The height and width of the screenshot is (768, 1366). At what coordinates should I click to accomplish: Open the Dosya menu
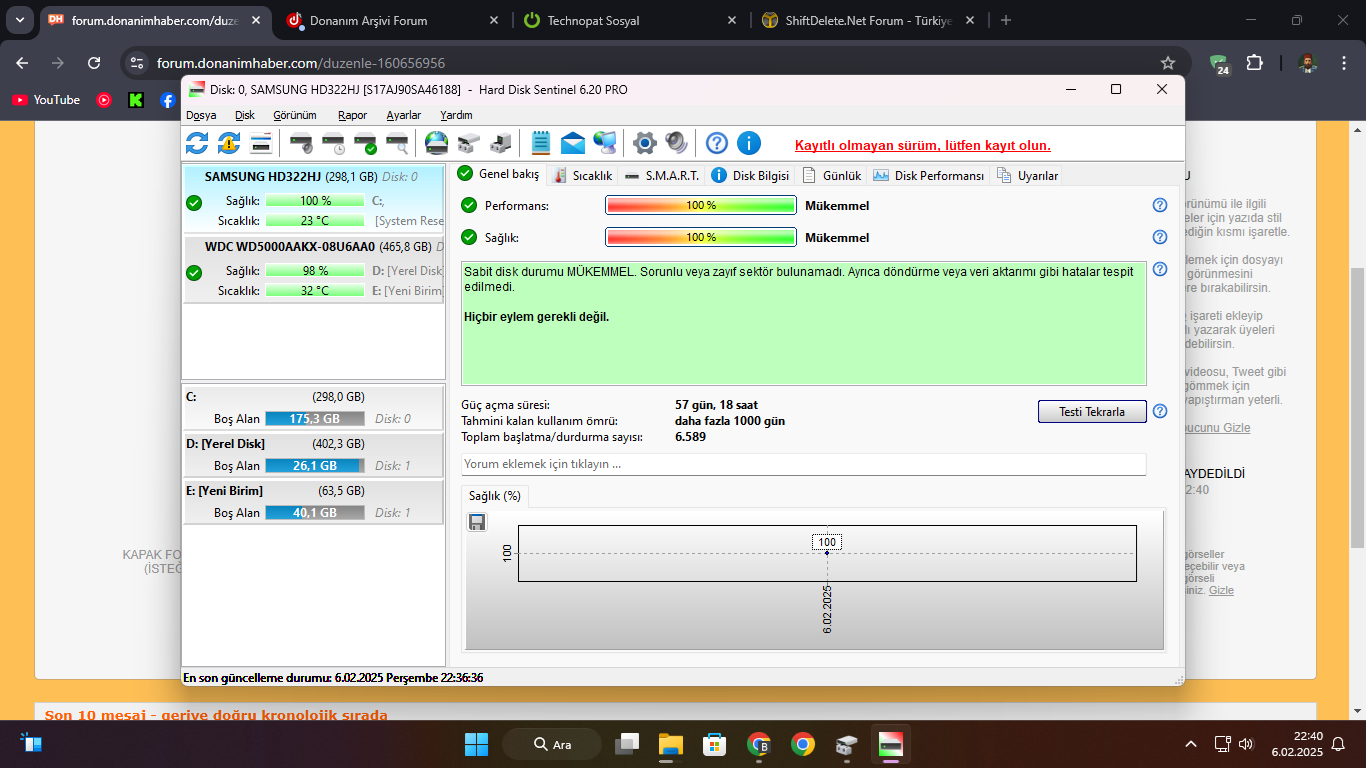(201, 115)
